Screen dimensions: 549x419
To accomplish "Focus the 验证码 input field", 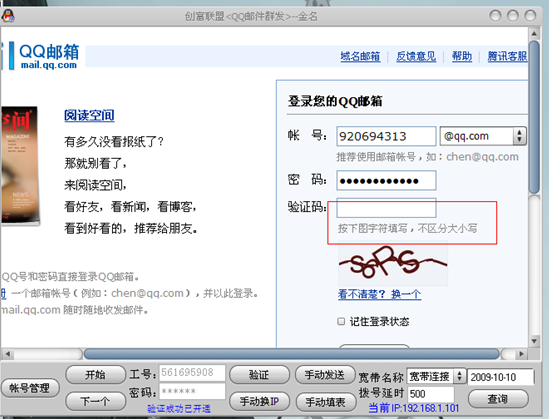I will (386, 208).
